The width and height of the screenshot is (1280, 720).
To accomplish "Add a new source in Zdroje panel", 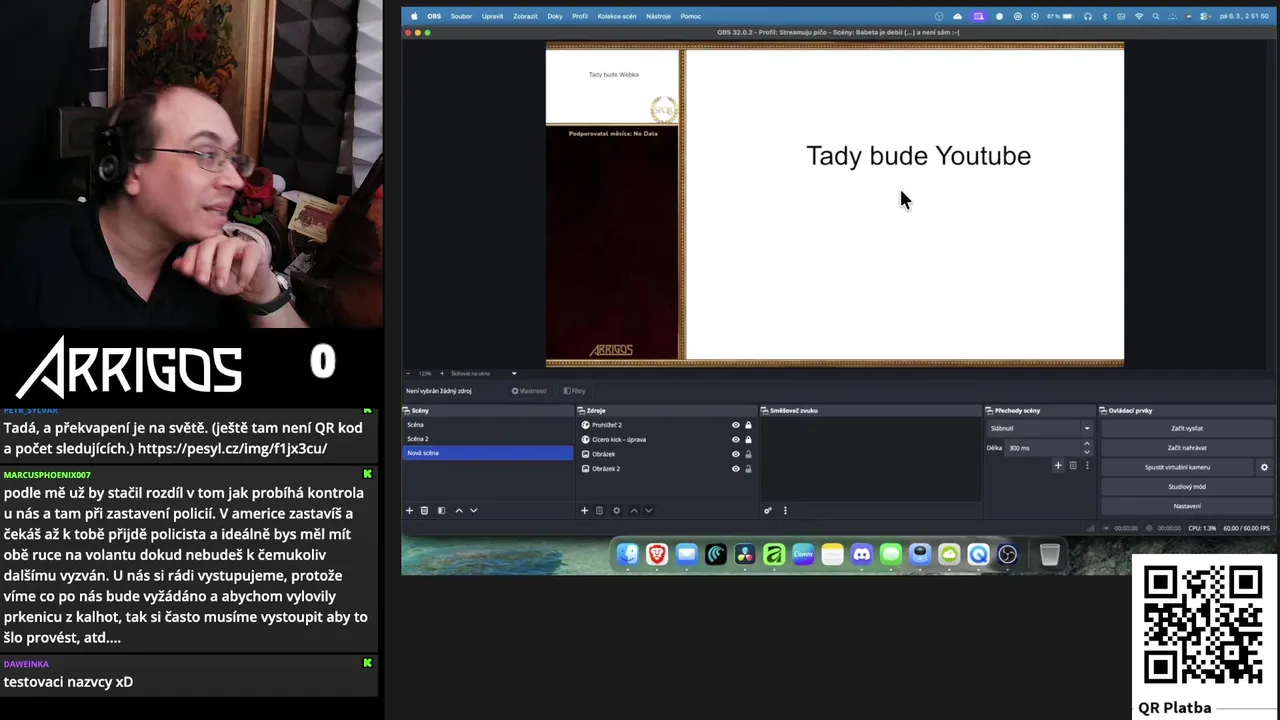I will 584,511.
